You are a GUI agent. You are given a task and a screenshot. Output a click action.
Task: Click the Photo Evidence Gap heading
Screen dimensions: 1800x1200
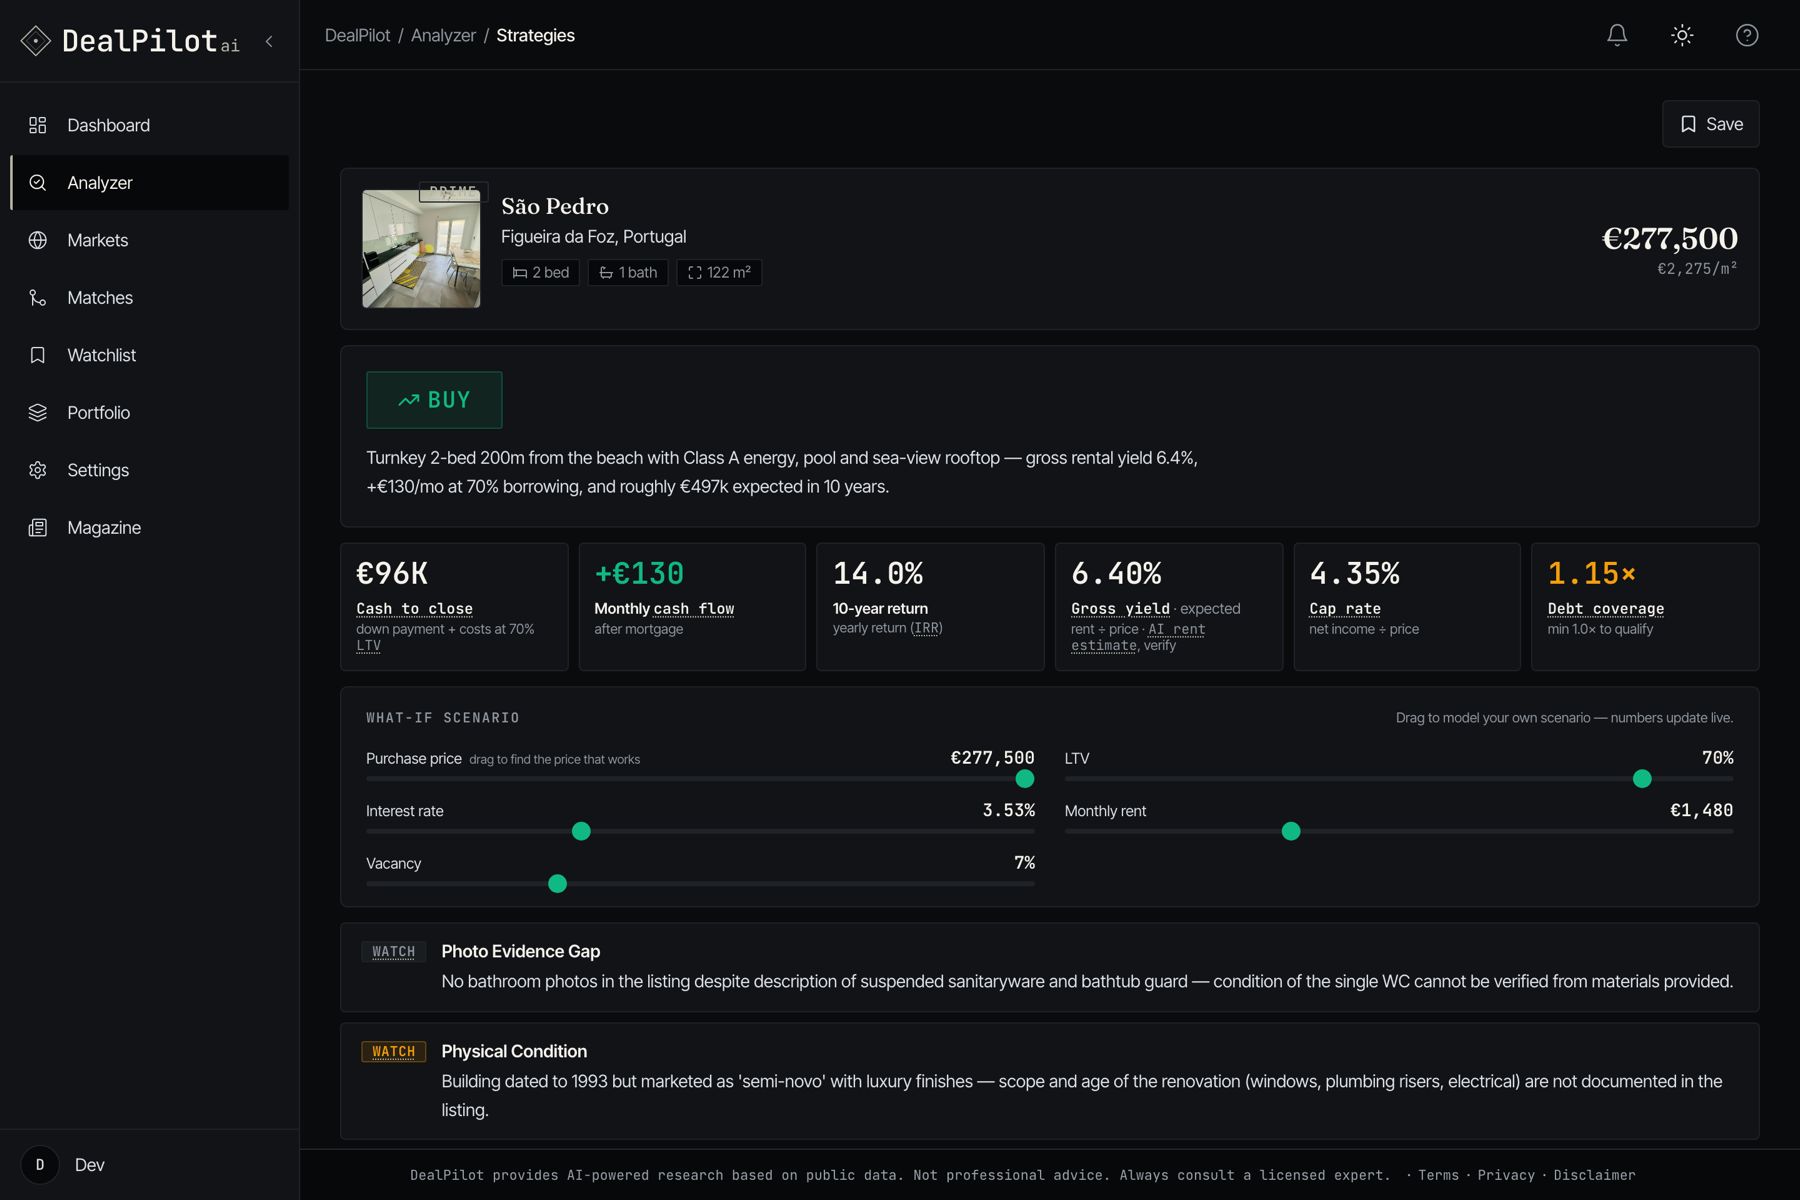520,952
